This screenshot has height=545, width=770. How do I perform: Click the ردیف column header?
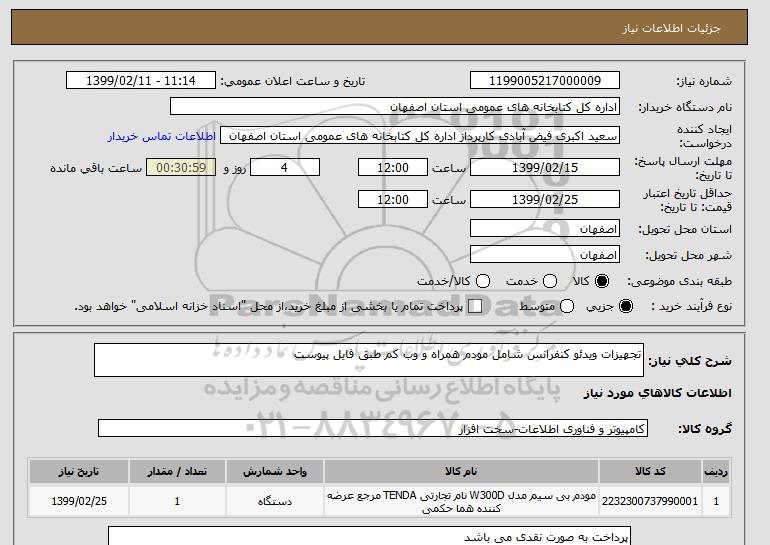(x=716, y=471)
